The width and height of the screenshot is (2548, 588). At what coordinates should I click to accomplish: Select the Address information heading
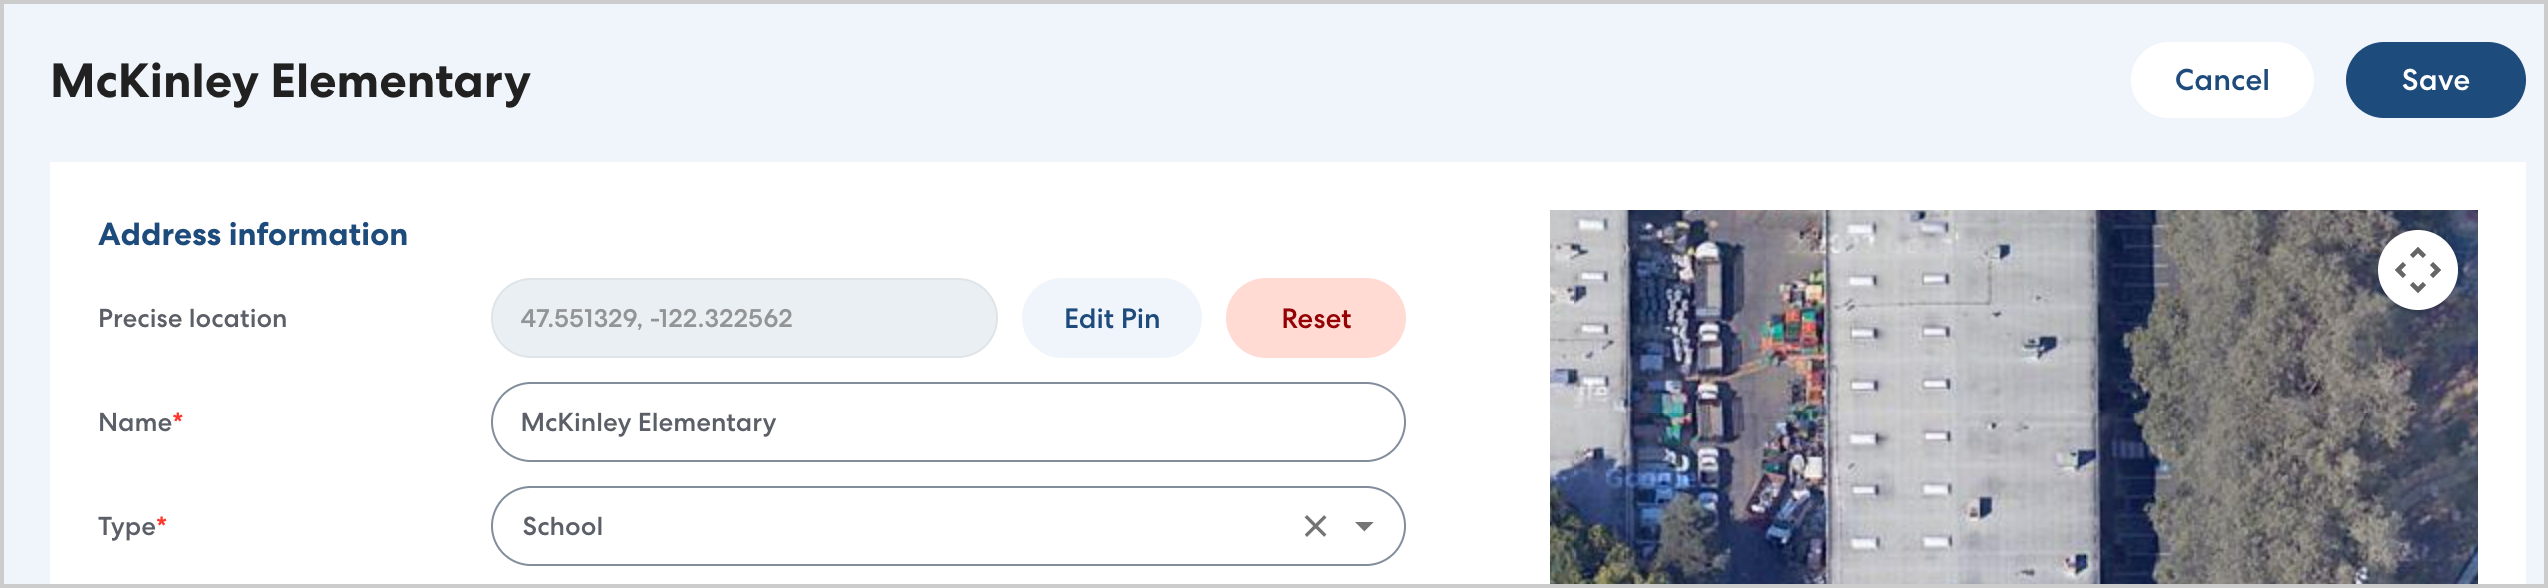253,234
